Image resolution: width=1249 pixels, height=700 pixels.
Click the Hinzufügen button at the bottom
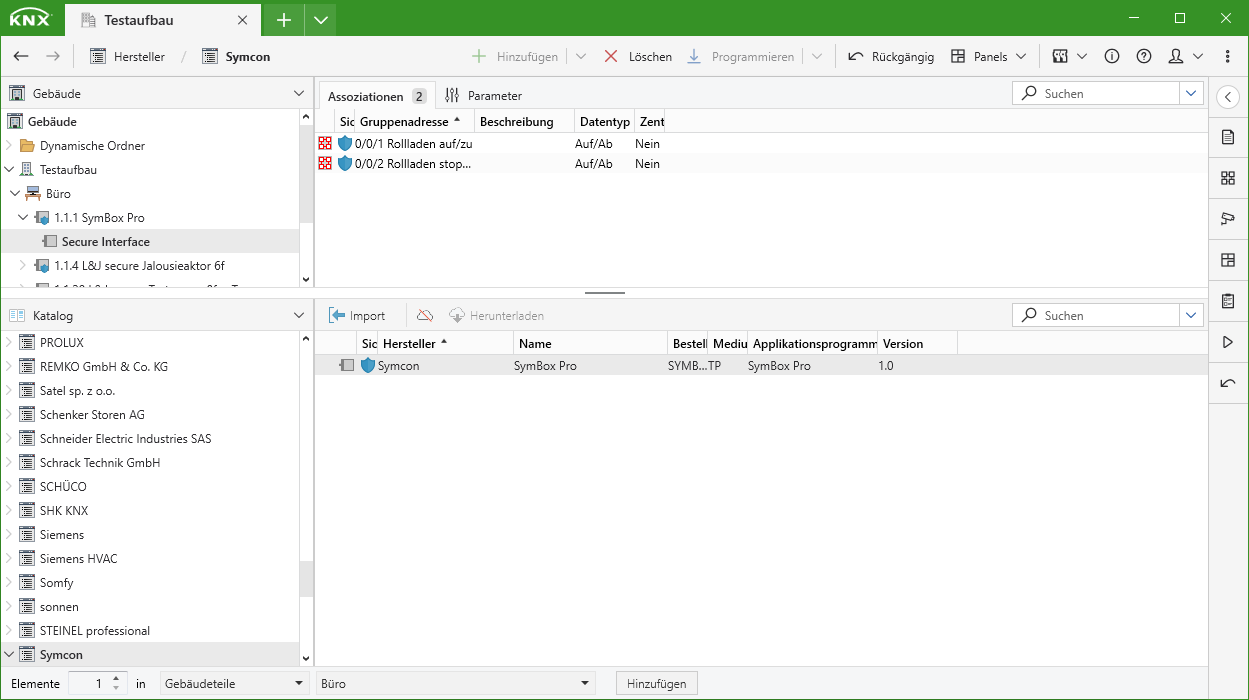(x=656, y=683)
